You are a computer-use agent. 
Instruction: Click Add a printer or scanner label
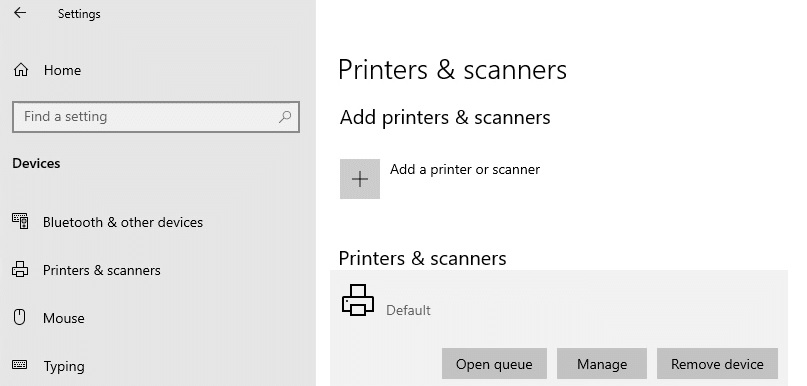click(x=465, y=169)
